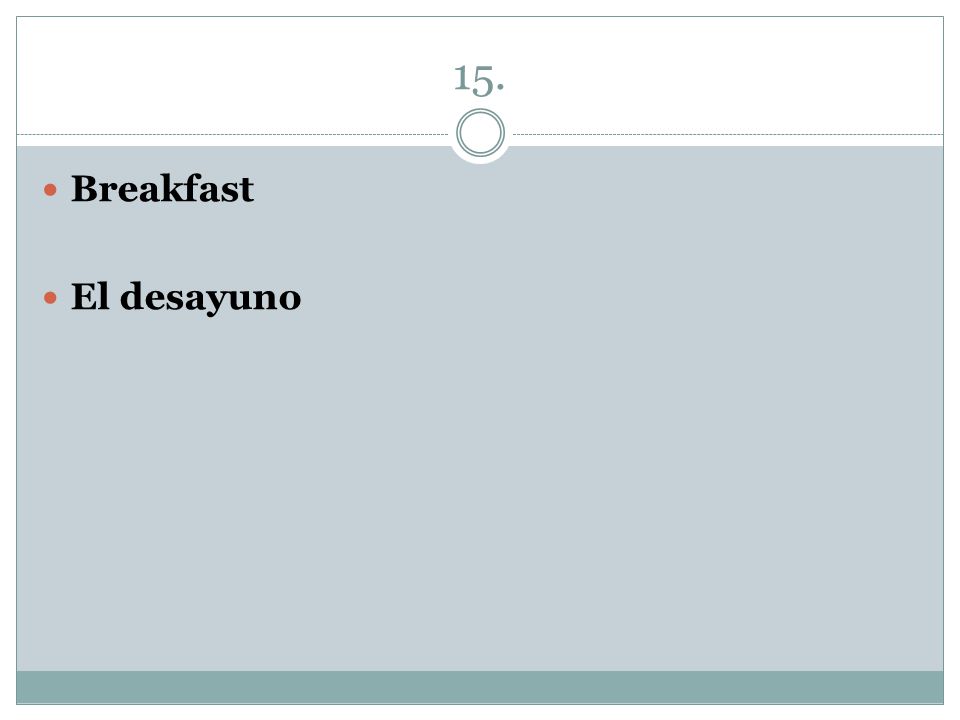This screenshot has width=960, height=720.
Task: Click the slide title "15."
Action: (479, 80)
